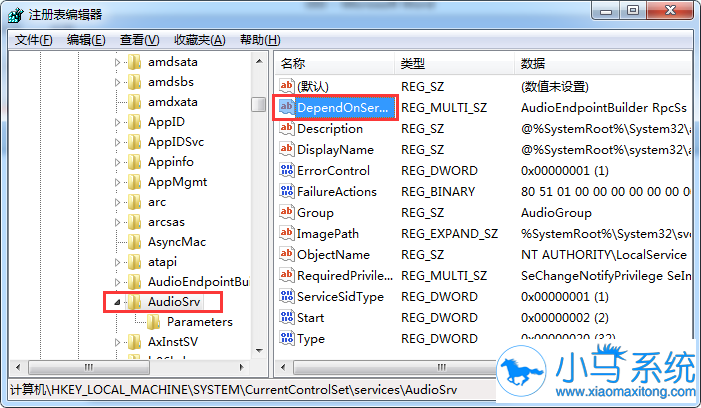Image resolution: width=701 pixels, height=408 pixels.
Task: Click the string icon of the Group value
Action: pos(287,212)
